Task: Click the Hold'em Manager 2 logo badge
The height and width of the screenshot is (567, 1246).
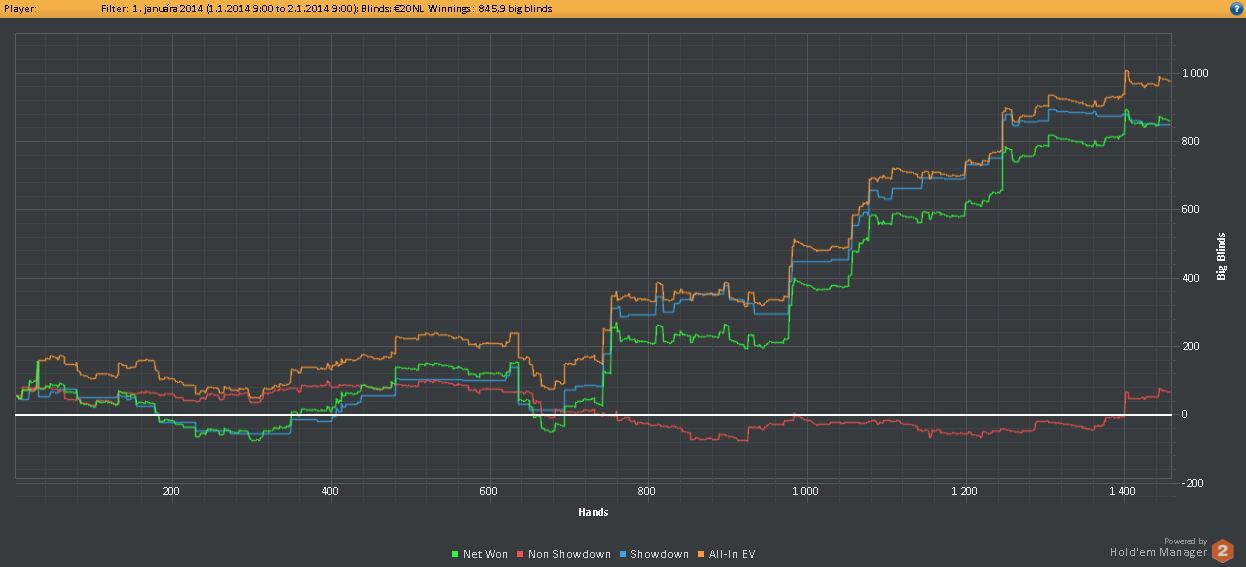Action: (1222, 551)
